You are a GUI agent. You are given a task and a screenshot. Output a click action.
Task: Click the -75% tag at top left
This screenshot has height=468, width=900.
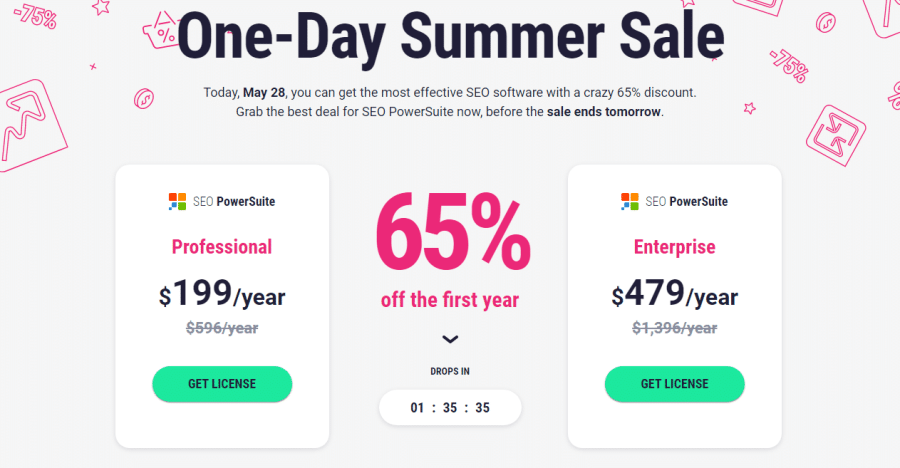tap(36, 16)
